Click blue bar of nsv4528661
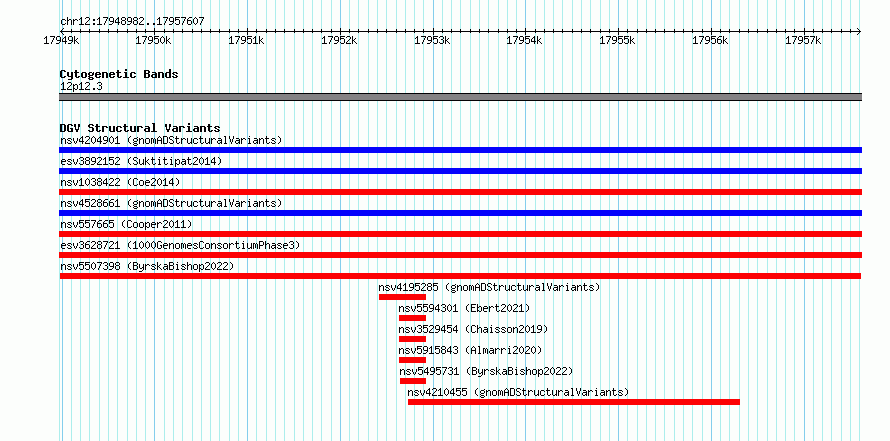 tap(460, 213)
